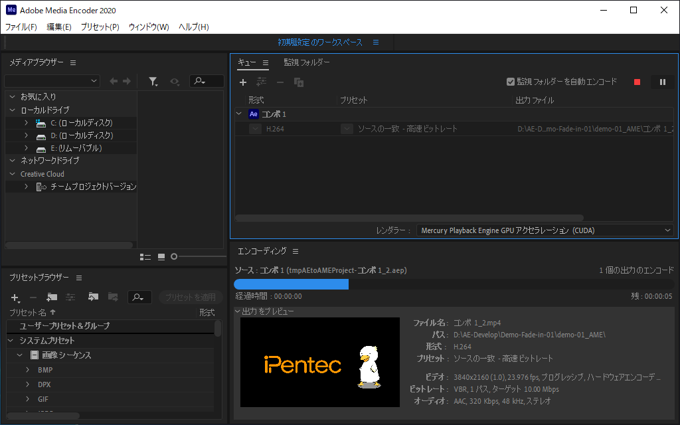Viewport: 680px width, 425px height.
Task: Collapse the ネットワークドライブ node
Action: point(13,160)
